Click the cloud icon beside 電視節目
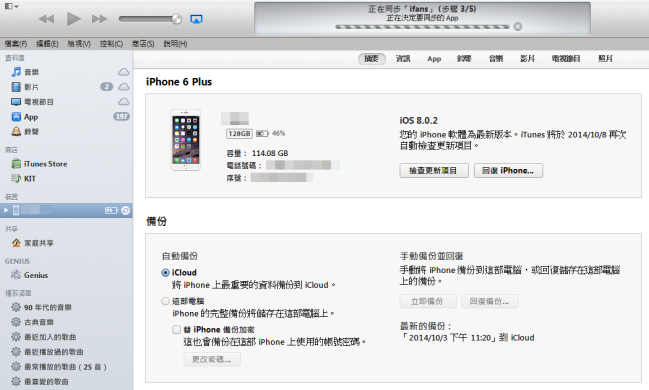The width and height of the screenshot is (649, 390). (x=124, y=102)
